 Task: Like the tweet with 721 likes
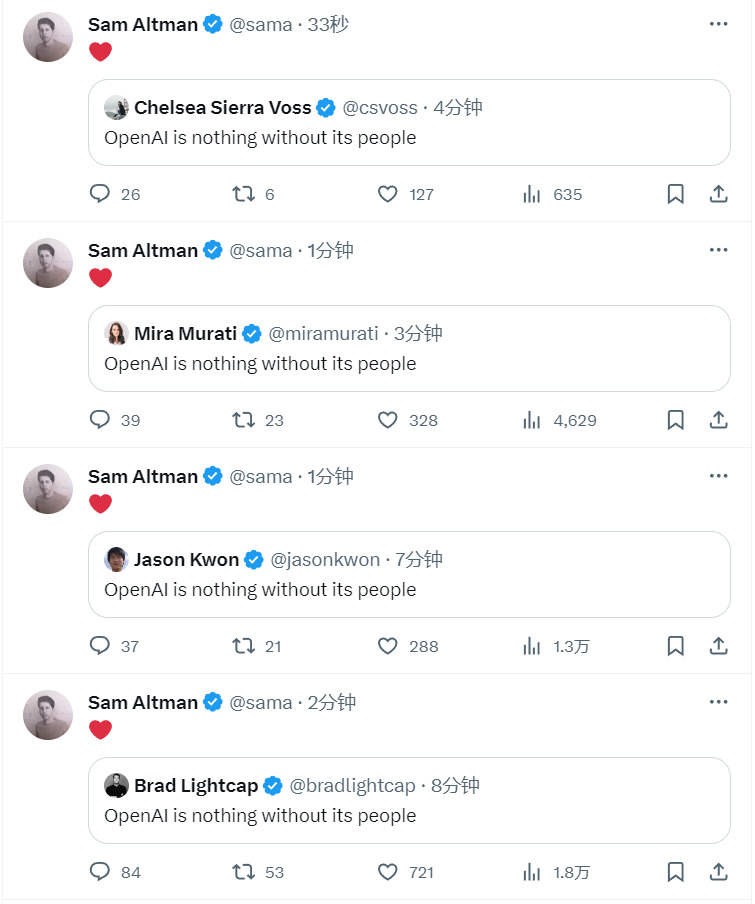(388, 872)
